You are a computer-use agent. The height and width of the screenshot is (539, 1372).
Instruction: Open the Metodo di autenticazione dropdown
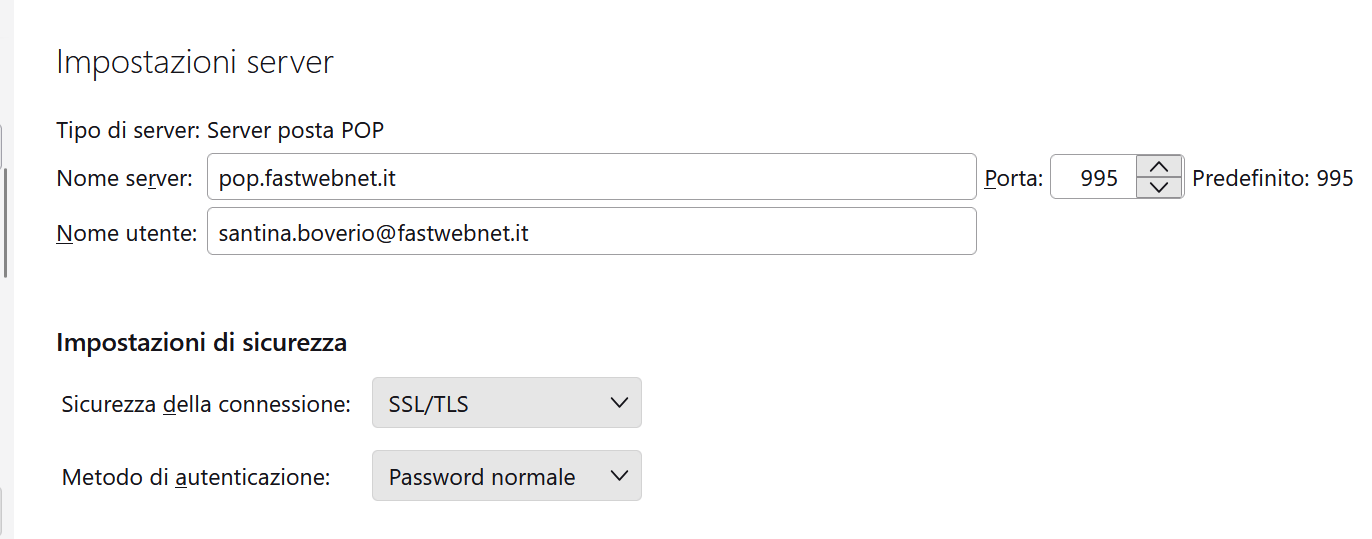click(x=506, y=476)
